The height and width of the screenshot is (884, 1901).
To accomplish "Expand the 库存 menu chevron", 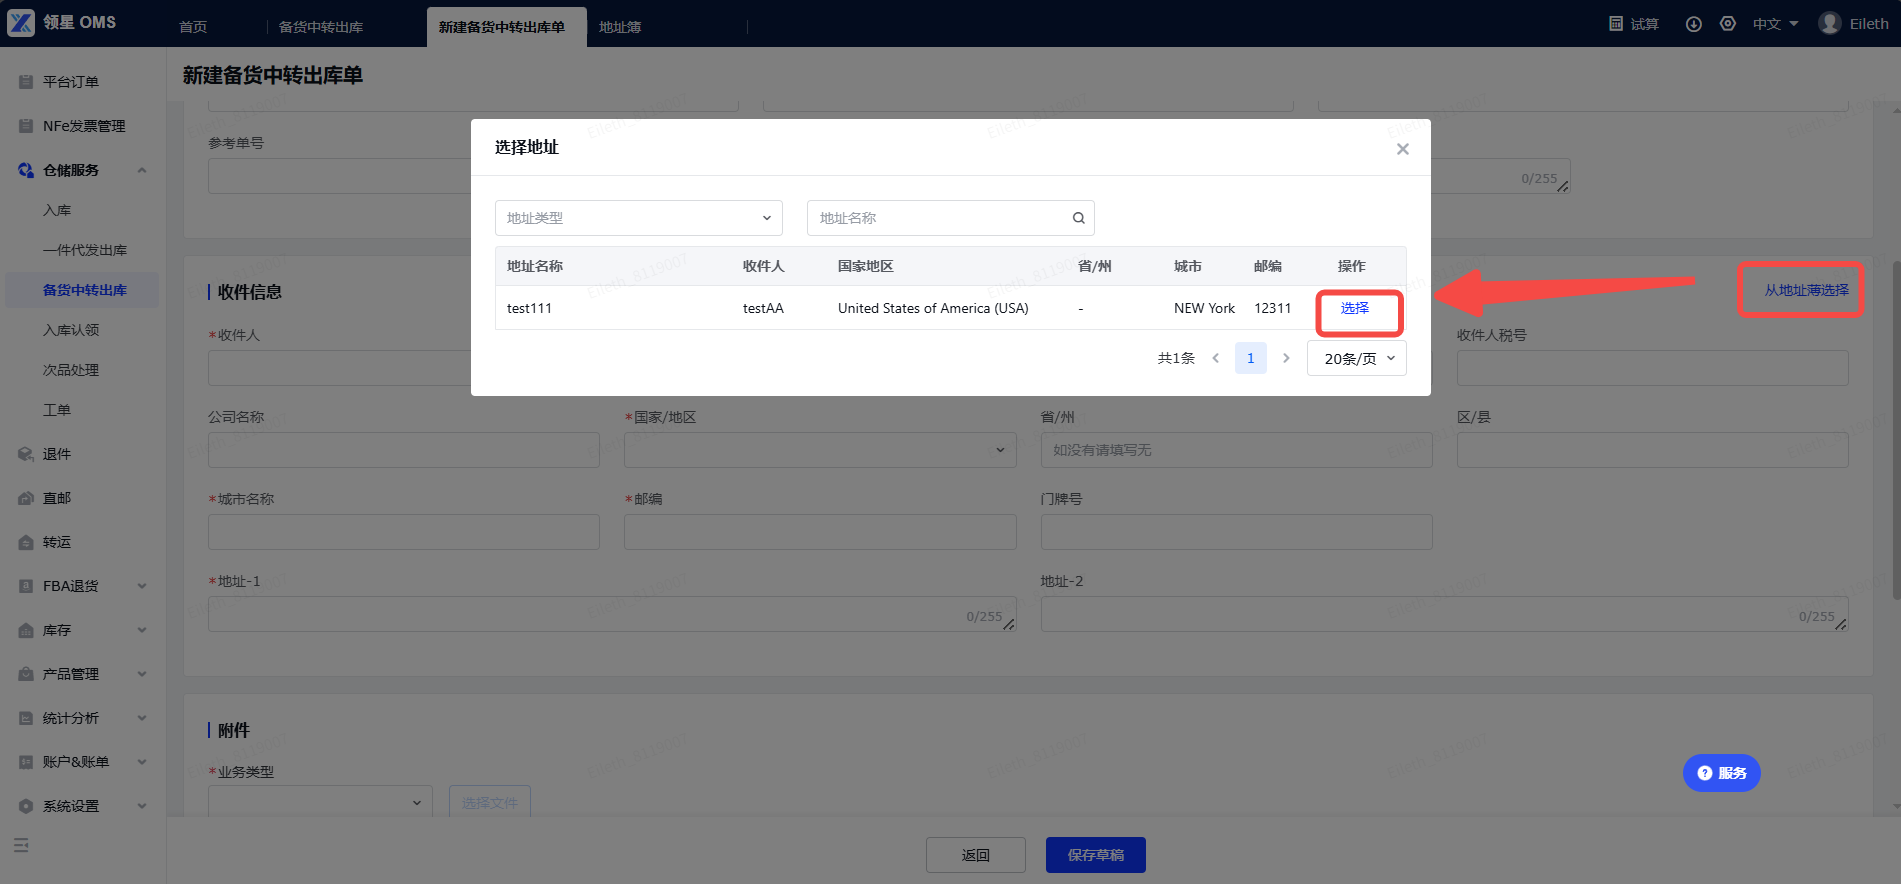I will pyautogui.click(x=142, y=630).
